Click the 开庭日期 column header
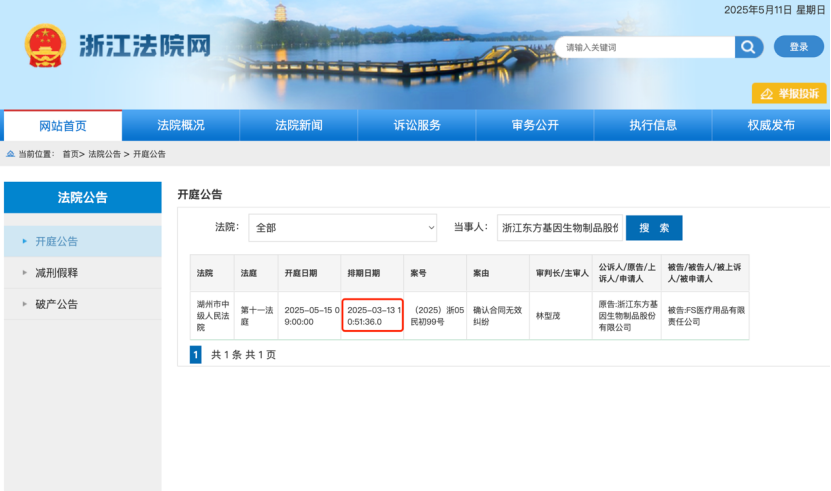The image size is (831, 491). pos(310,273)
